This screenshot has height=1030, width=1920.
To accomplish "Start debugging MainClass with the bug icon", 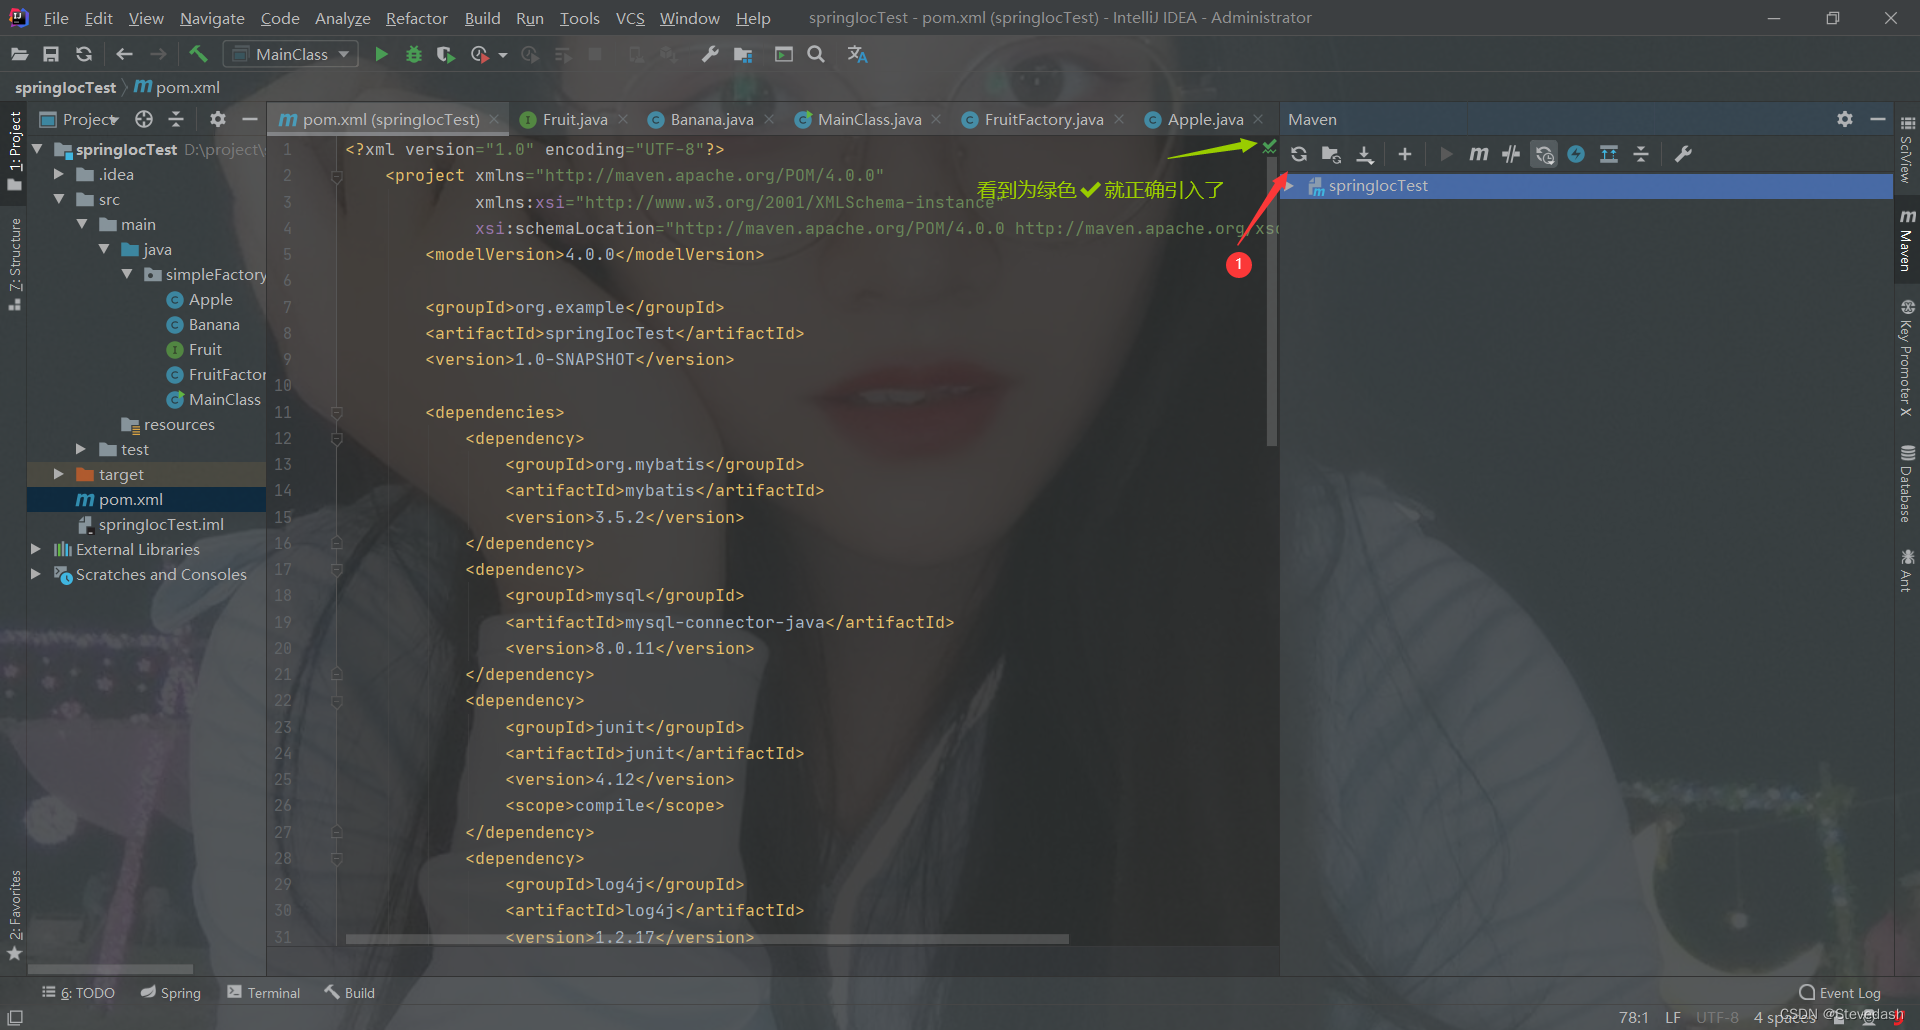I will point(414,54).
